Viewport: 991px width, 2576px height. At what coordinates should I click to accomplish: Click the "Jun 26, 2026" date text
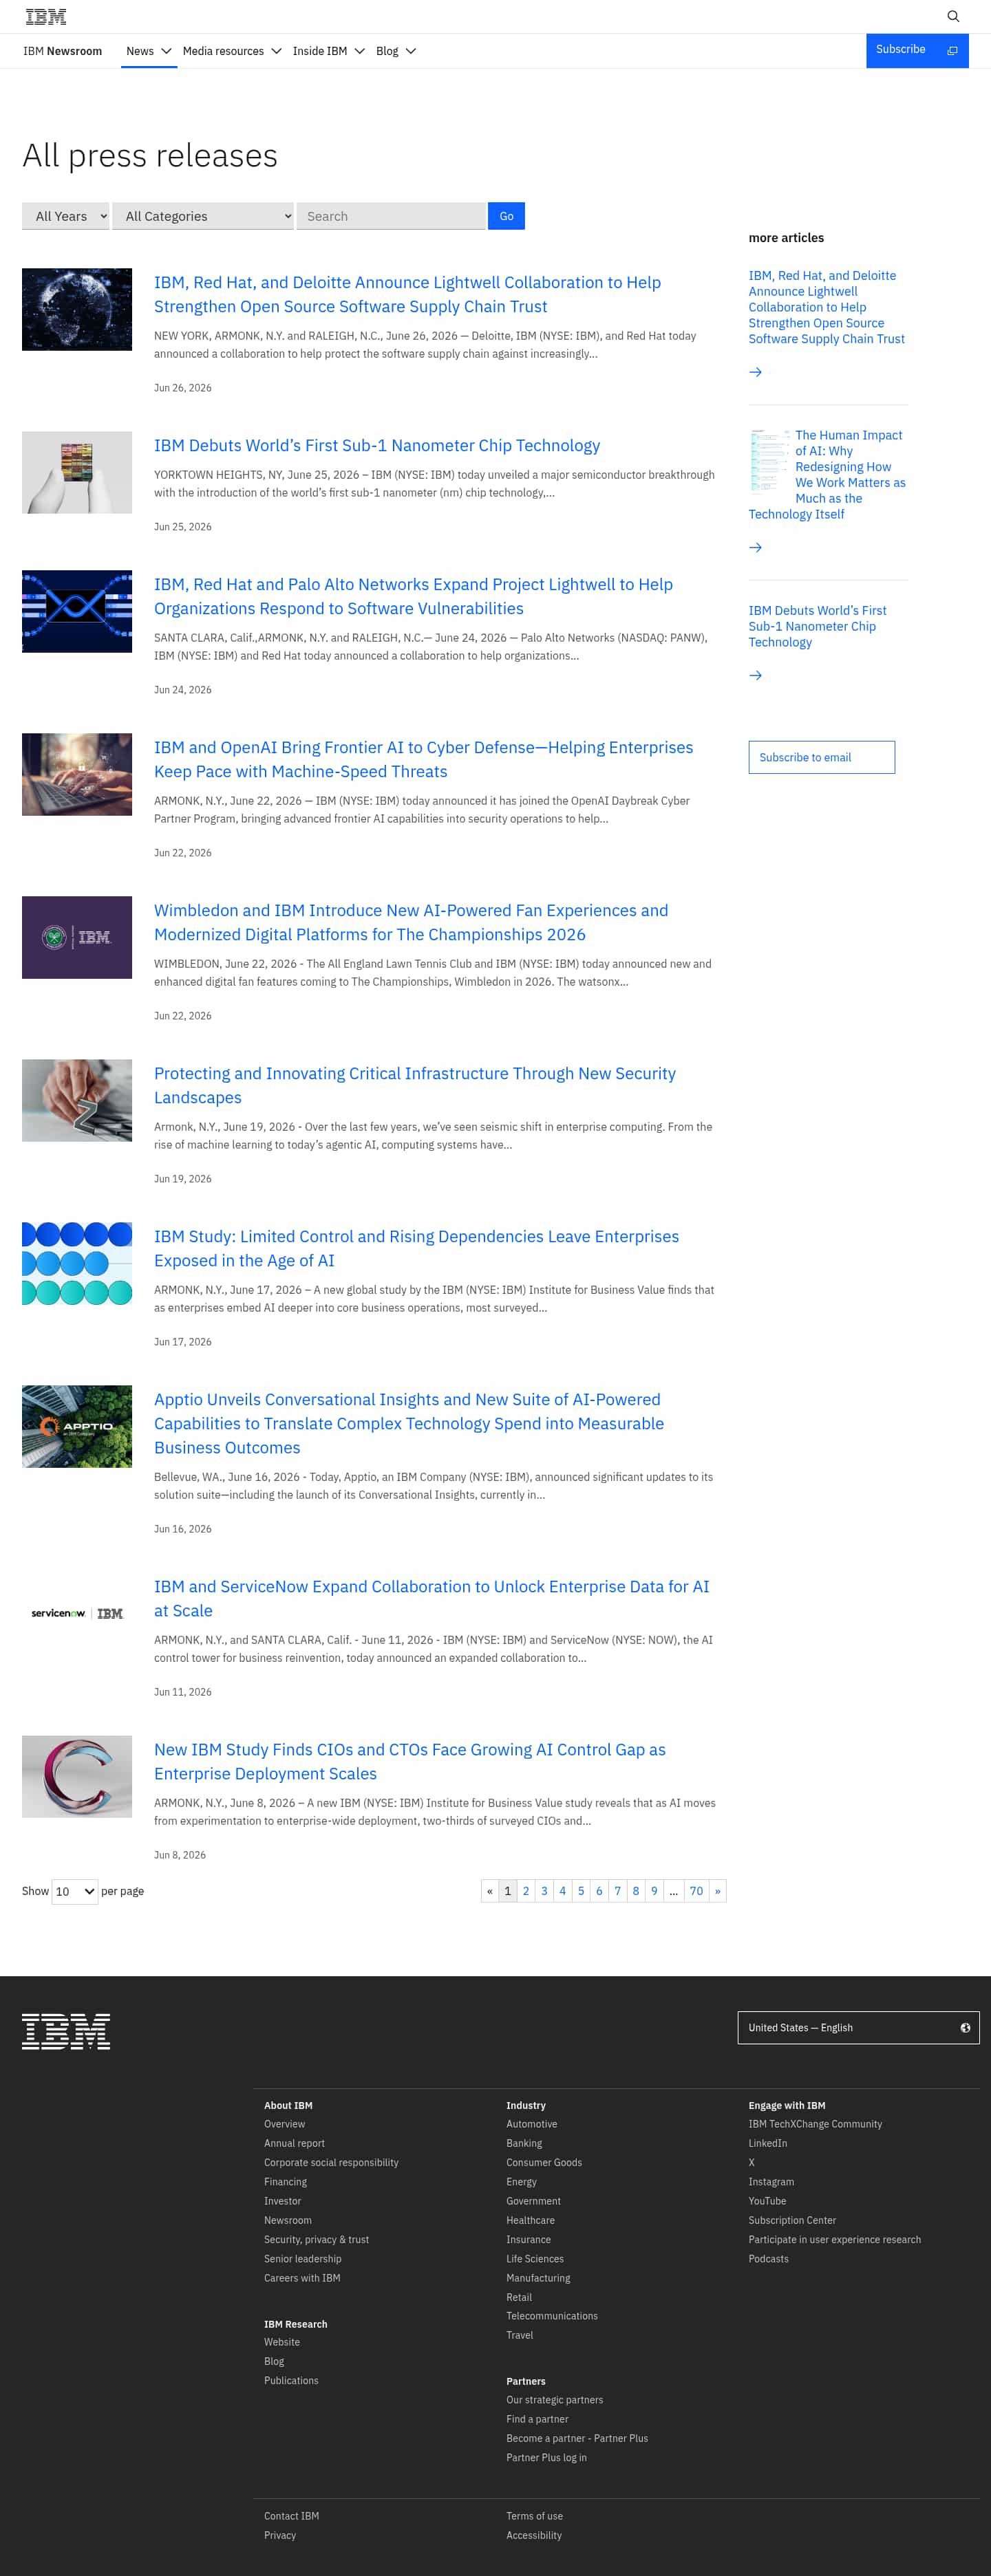click(x=183, y=387)
